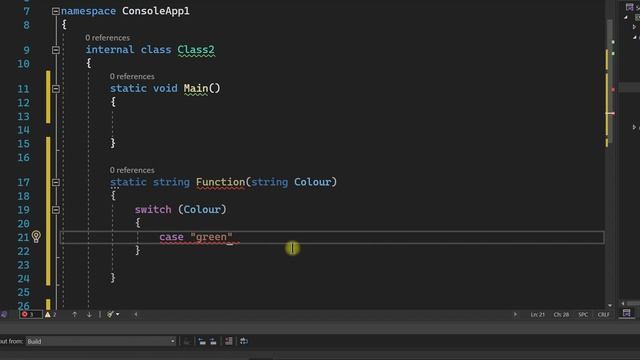Open the 'Show output from' Build dropdown
This screenshot has height=360, width=640.
101,341
